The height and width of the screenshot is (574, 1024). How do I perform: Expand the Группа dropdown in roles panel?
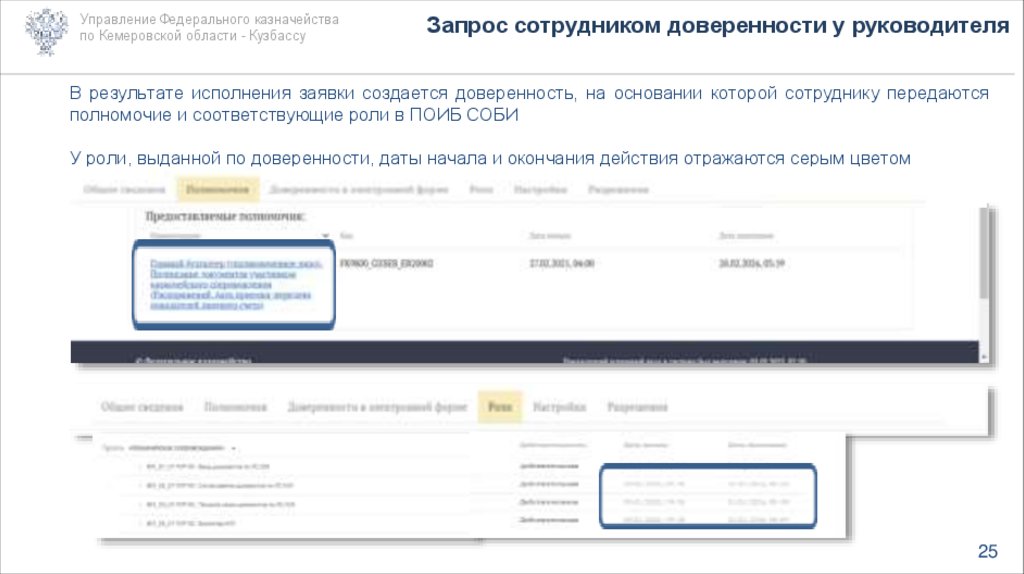click(x=233, y=449)
